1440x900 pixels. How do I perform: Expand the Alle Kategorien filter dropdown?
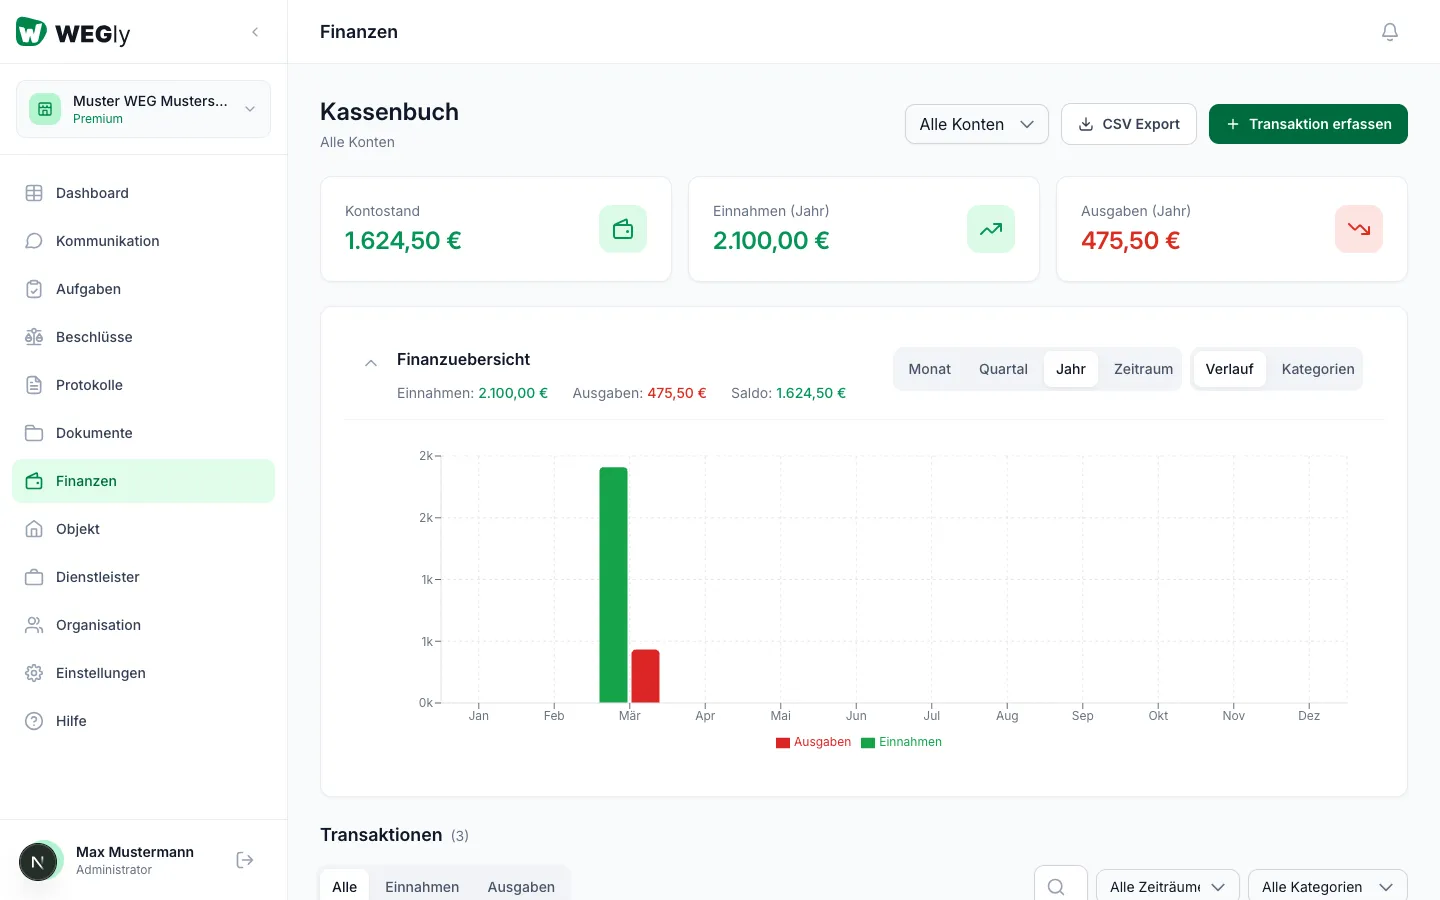point(1327,886)
